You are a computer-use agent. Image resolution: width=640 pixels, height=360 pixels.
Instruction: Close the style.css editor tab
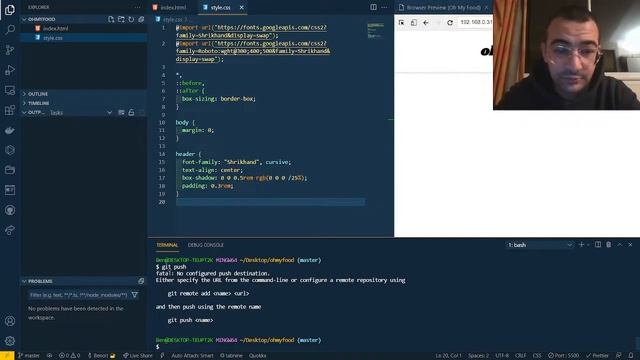[x=242, y=7]
